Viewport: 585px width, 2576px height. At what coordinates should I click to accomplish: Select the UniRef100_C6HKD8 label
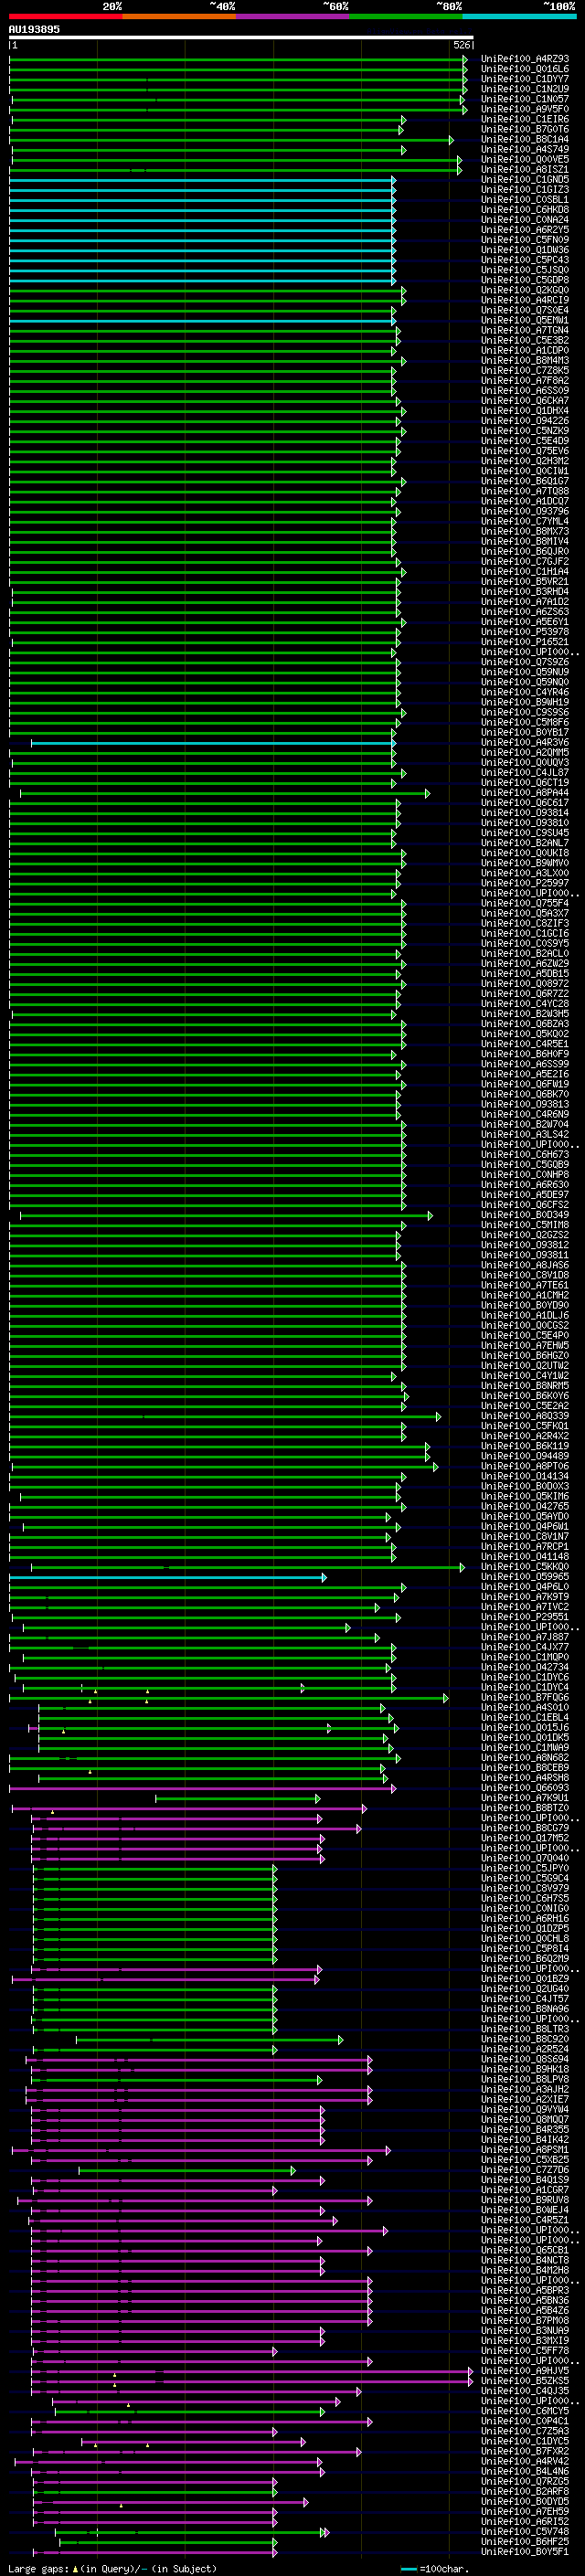pos(525,210)
